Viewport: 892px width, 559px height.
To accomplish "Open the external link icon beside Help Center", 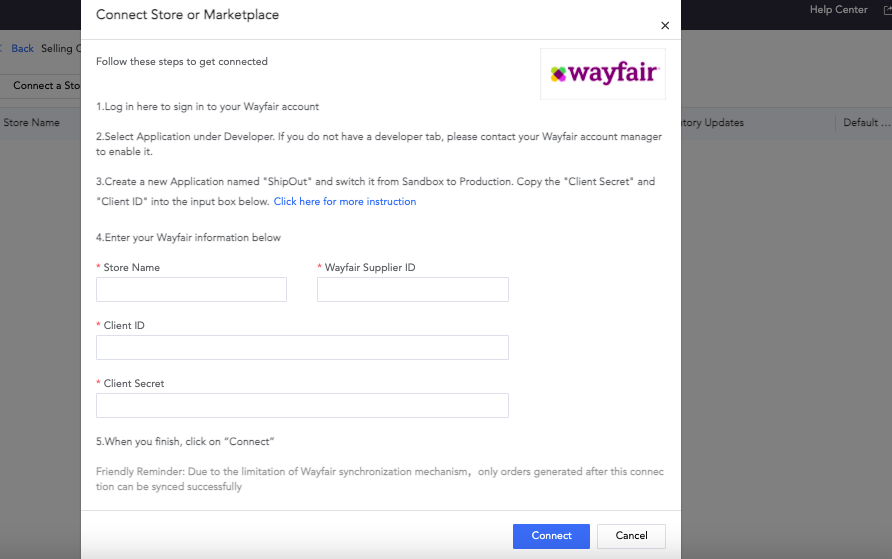I will click(887, 10).
